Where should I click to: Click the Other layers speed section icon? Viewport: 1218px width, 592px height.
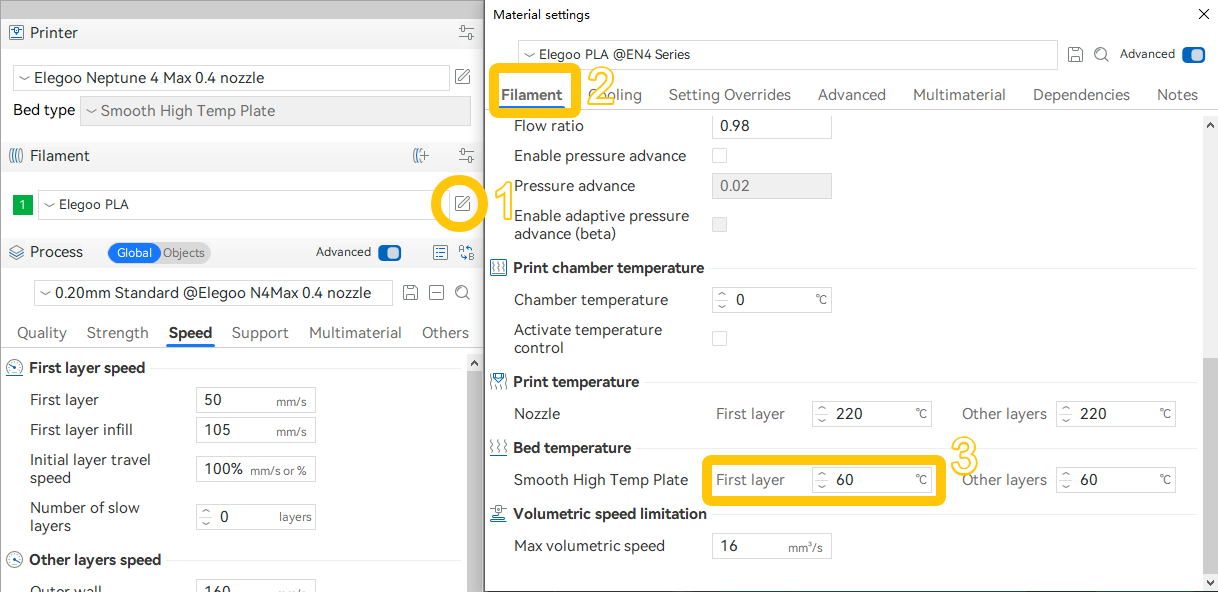click(15, 560)
